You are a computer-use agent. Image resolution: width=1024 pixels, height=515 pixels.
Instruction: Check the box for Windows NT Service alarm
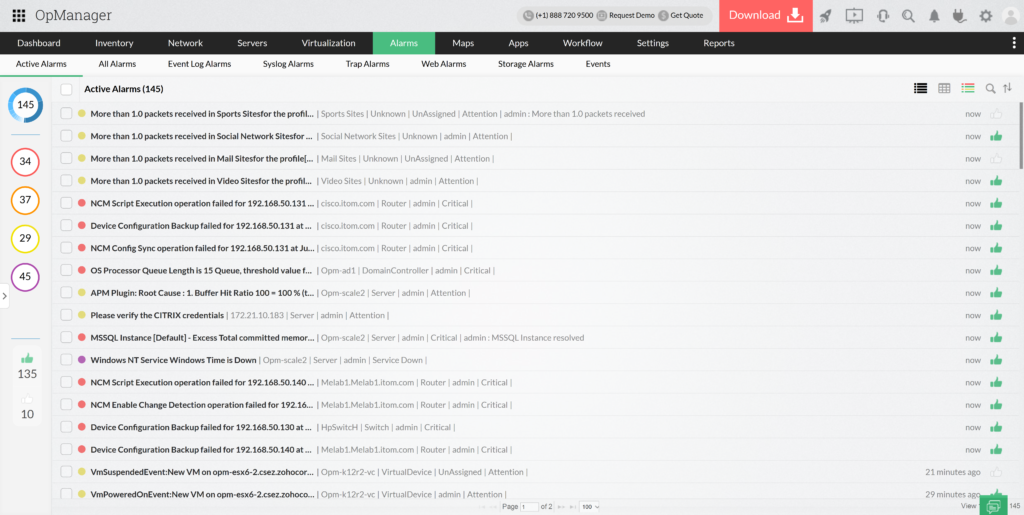coord(66,360)
